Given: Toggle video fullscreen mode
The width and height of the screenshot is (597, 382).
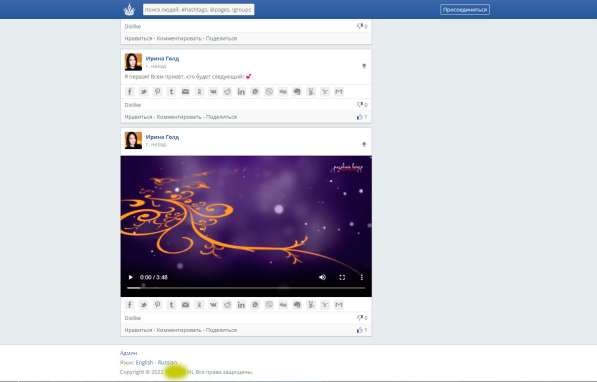Looking at the screenshot, I should [x=342, y=277].
